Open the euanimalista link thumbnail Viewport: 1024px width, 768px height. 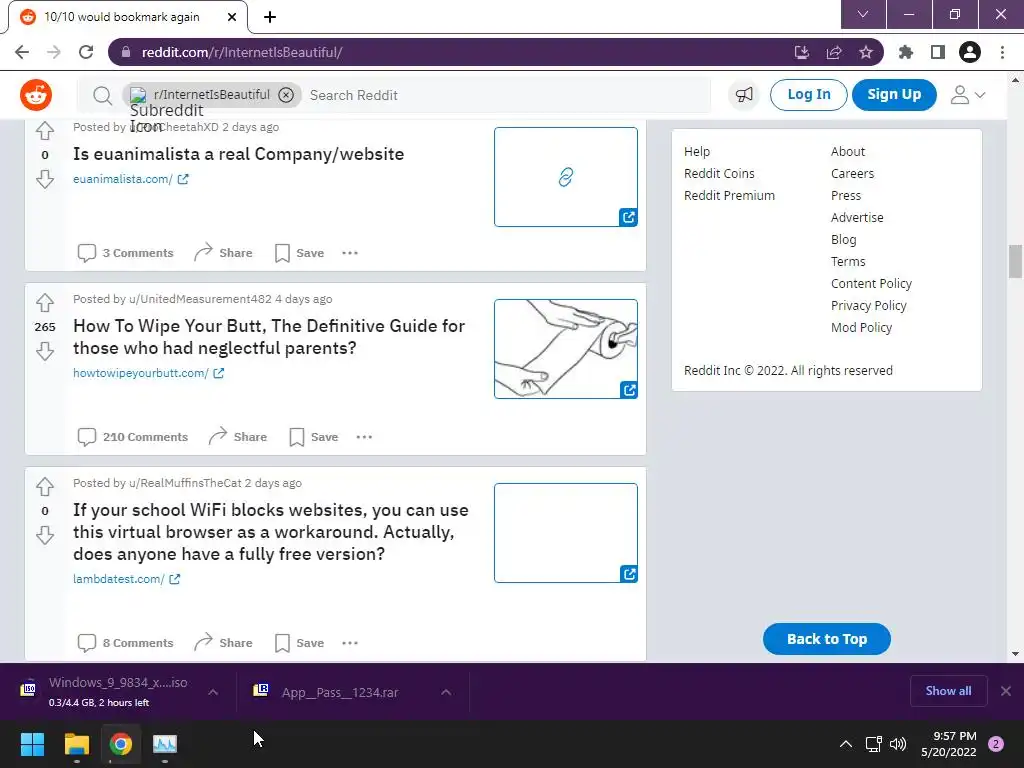[x=566, y=177]
